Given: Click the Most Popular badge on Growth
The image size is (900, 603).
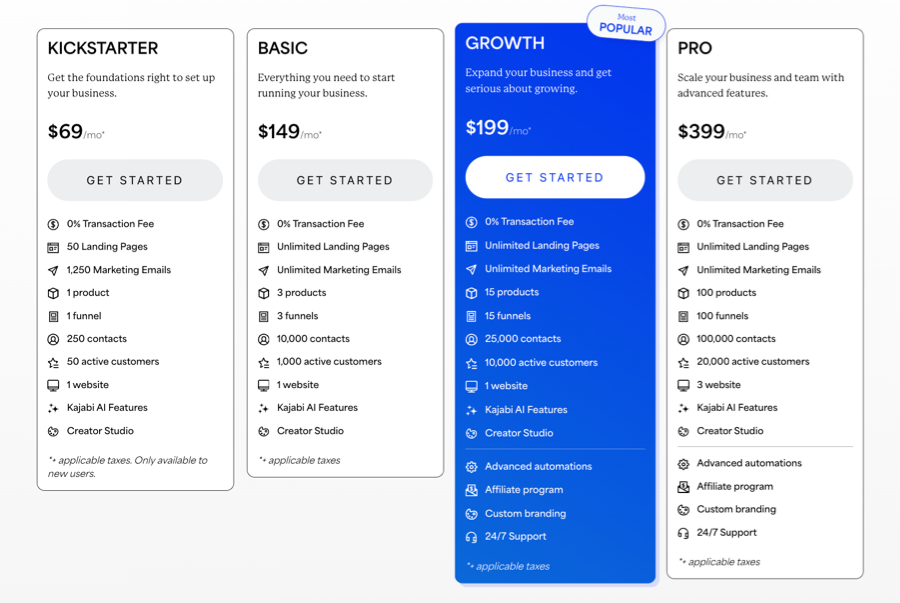Looking at the screenshot, I should pyautogui.click(x=626, y=24).
